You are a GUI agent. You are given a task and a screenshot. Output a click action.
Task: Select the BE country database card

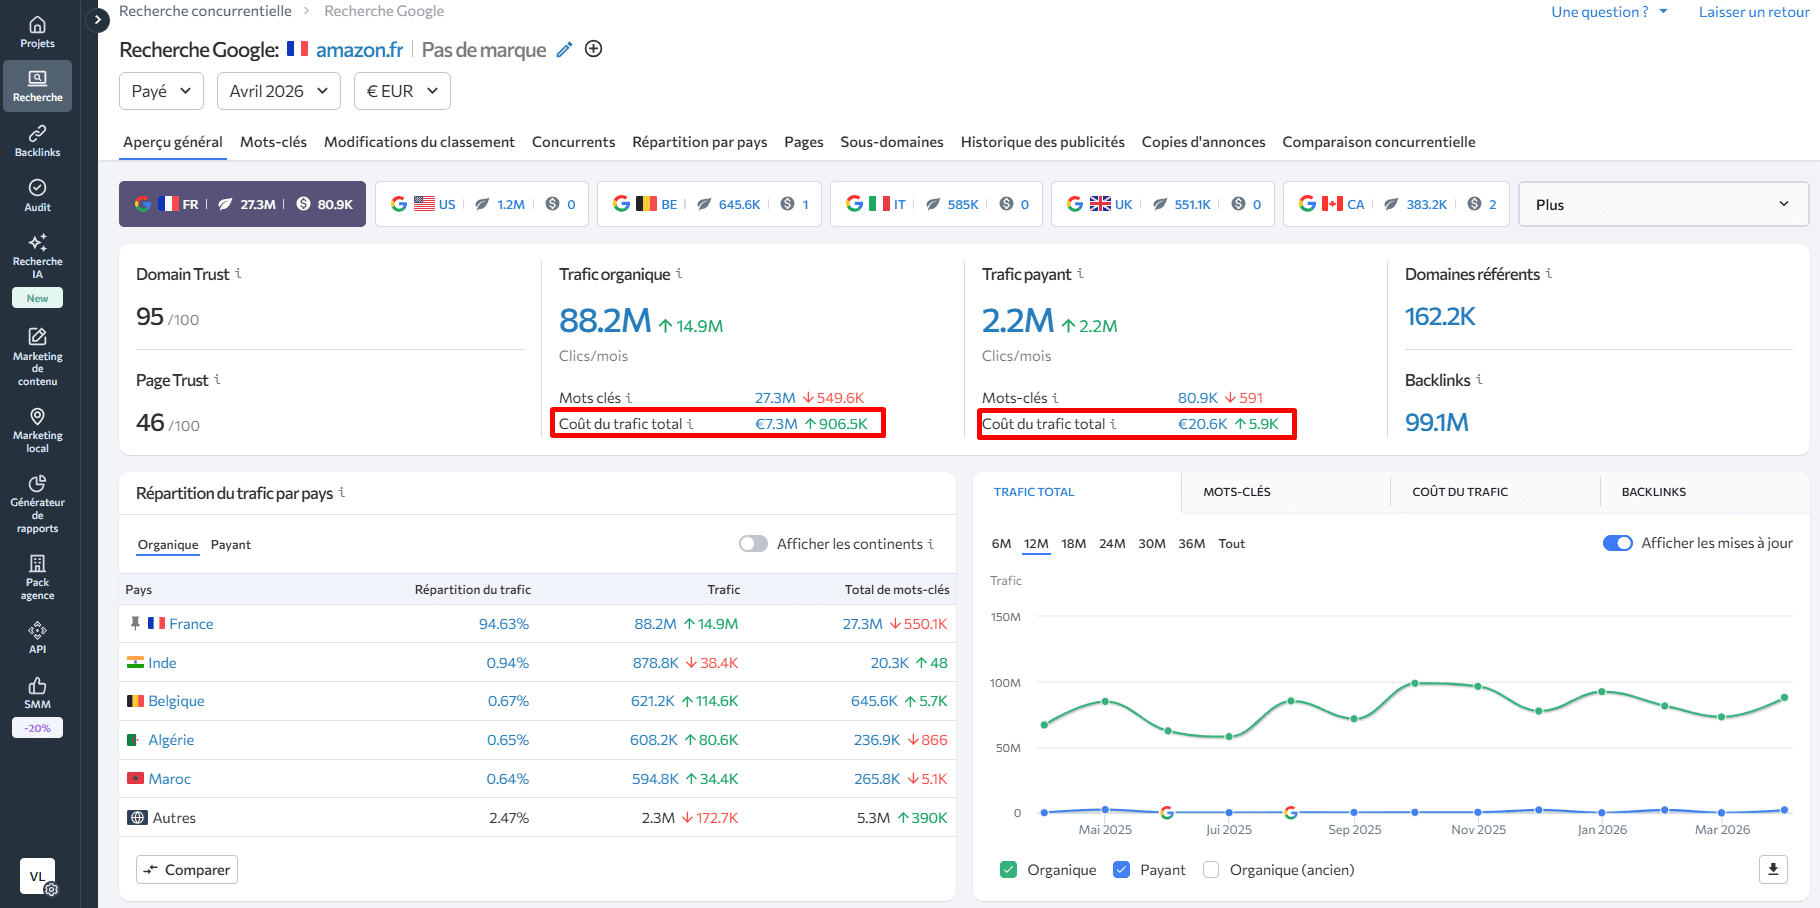point(709,204)
